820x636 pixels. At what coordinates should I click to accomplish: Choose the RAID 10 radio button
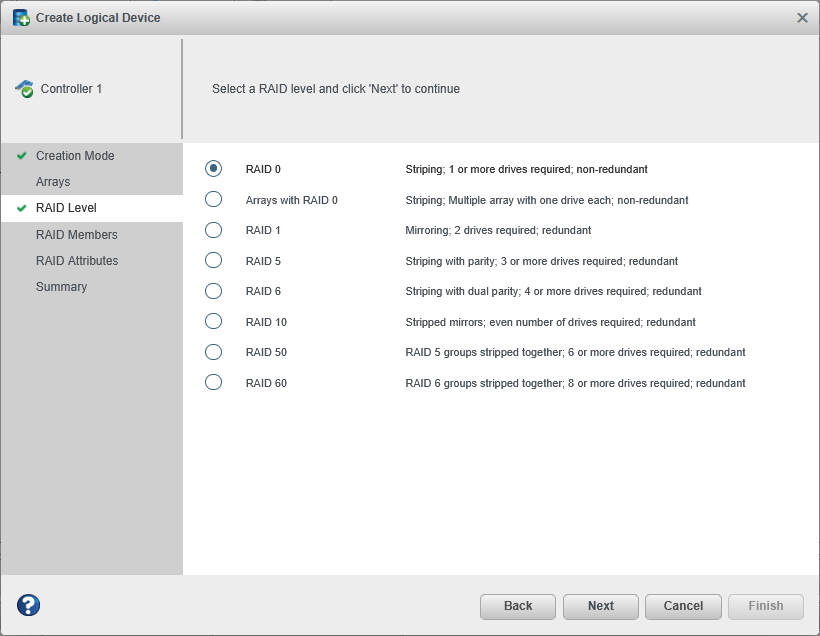(213, 322)
